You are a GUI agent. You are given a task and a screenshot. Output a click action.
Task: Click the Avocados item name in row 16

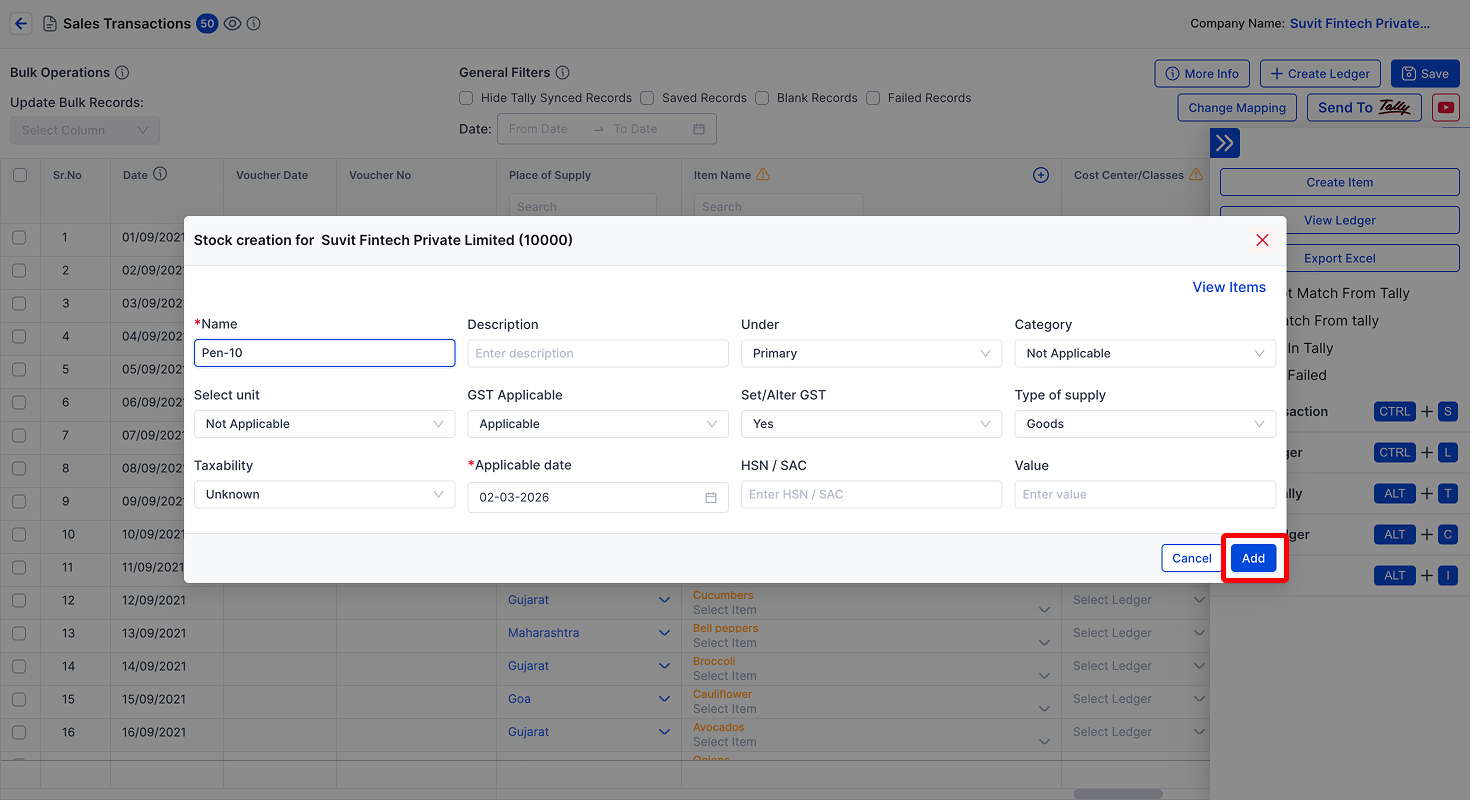[x=719, y=727]
